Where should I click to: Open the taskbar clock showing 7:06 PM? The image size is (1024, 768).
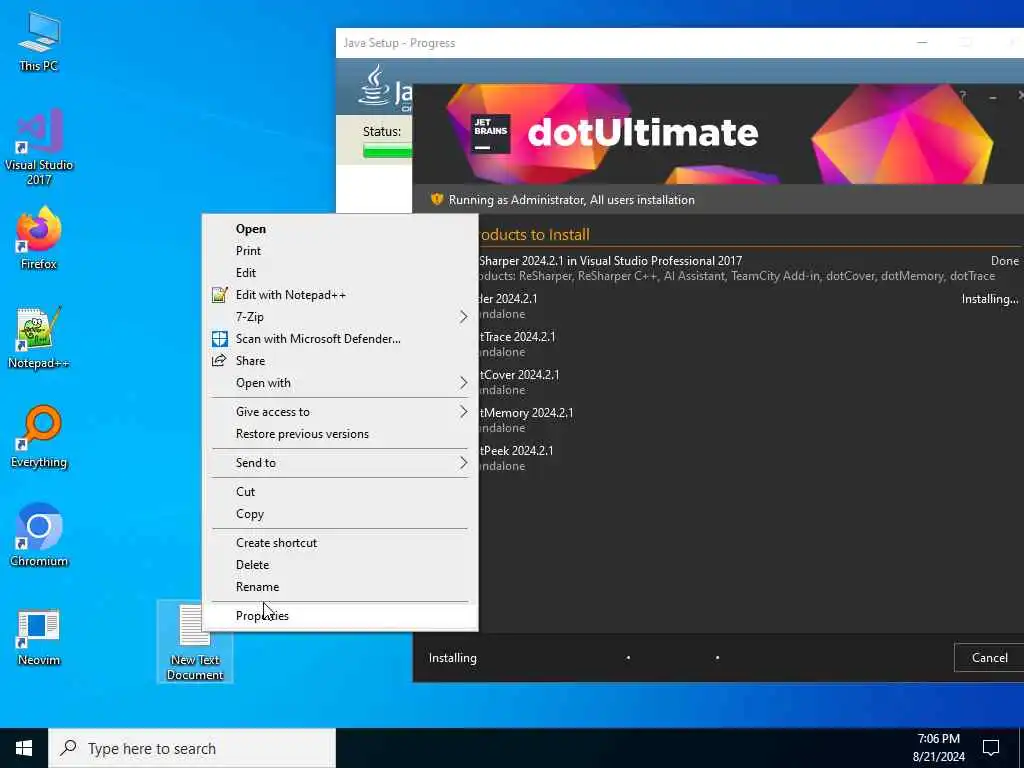pyautogui.click(x=938, y=748)
